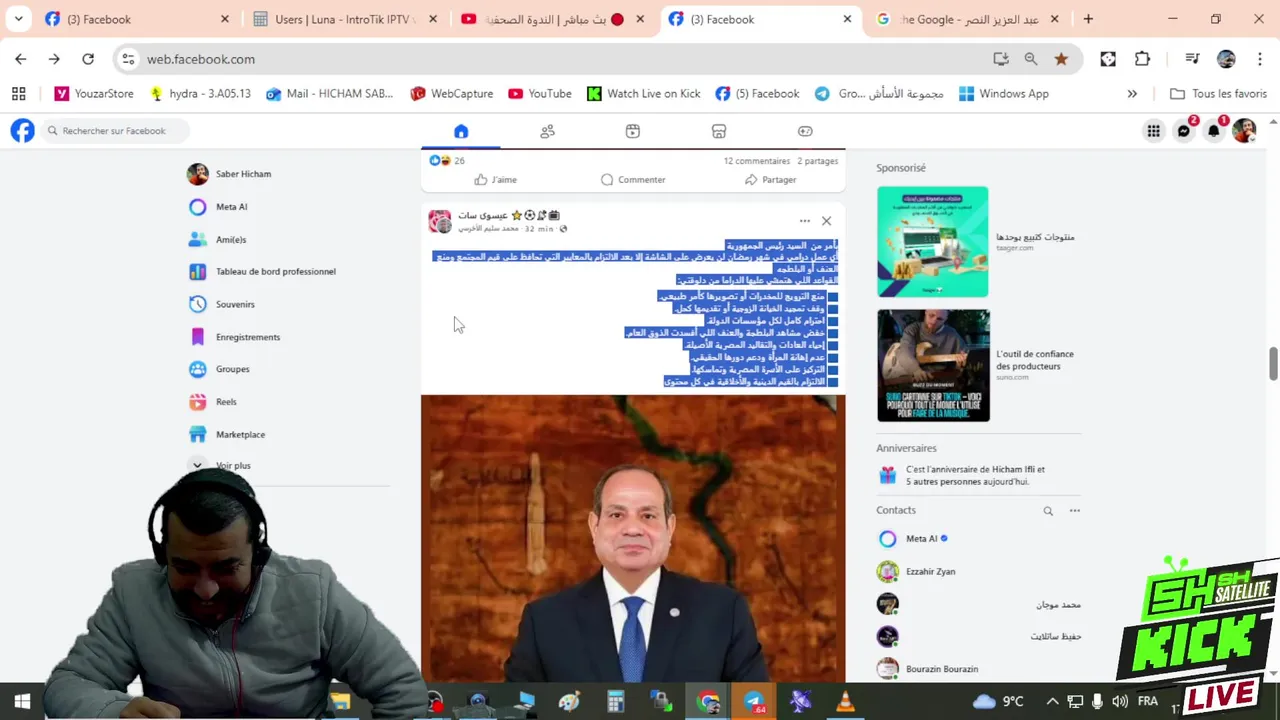The image size is (1280, 720).
Task: Open Watch Live on Kick bookmark
Action: 643,94
